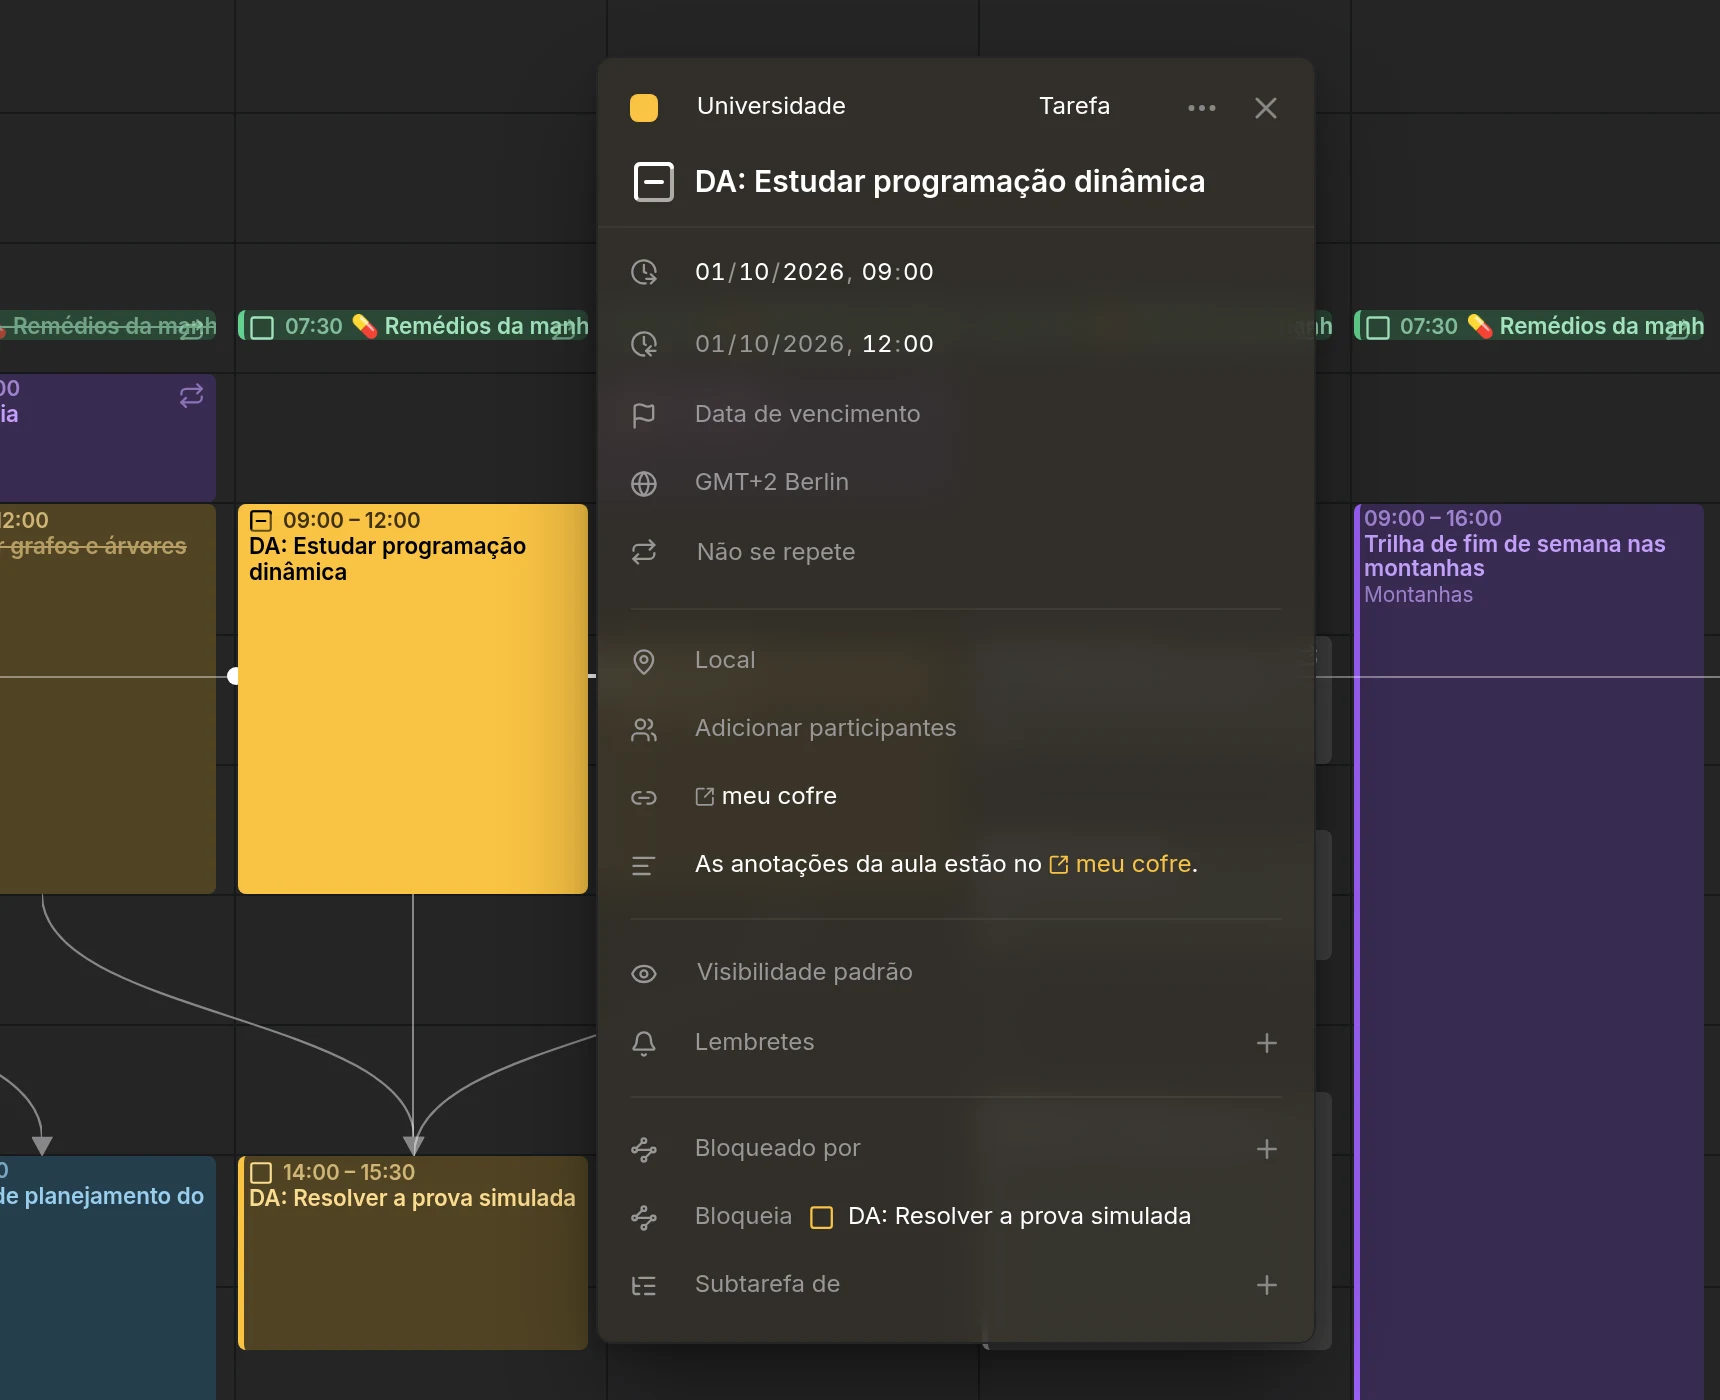Open the orange meu cofre link in the description
Viewport: 1720px width, 1400px height.
1133,864
